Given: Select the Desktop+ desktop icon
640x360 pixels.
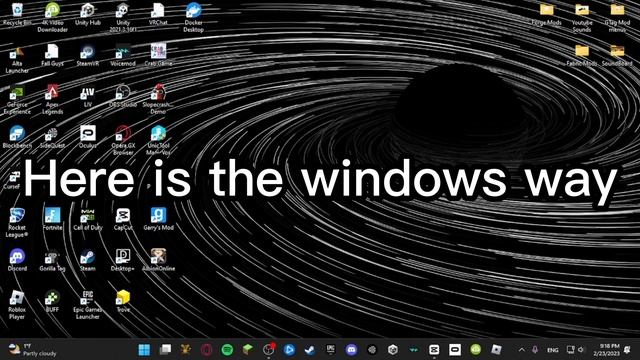Looking at the screenshot, I should 123,260.
